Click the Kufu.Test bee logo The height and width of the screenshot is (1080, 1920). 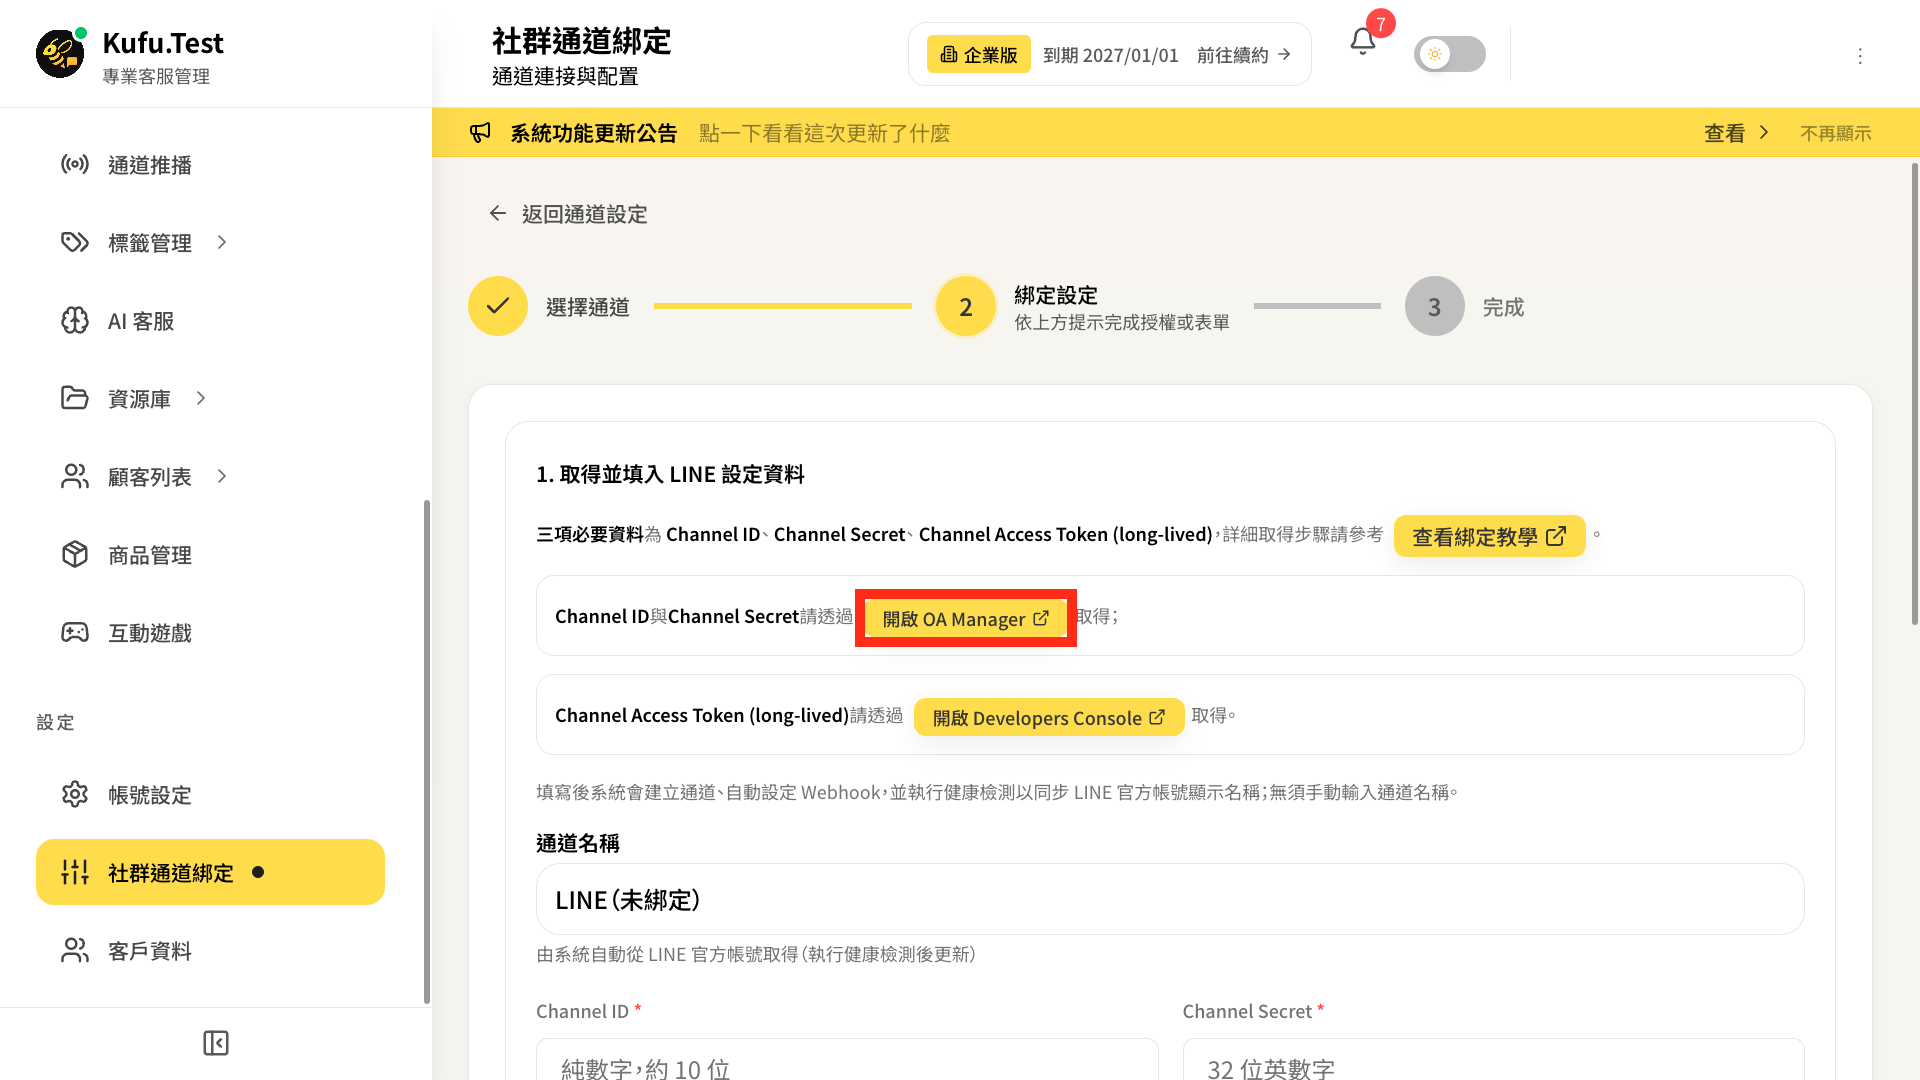coord(60,53)
